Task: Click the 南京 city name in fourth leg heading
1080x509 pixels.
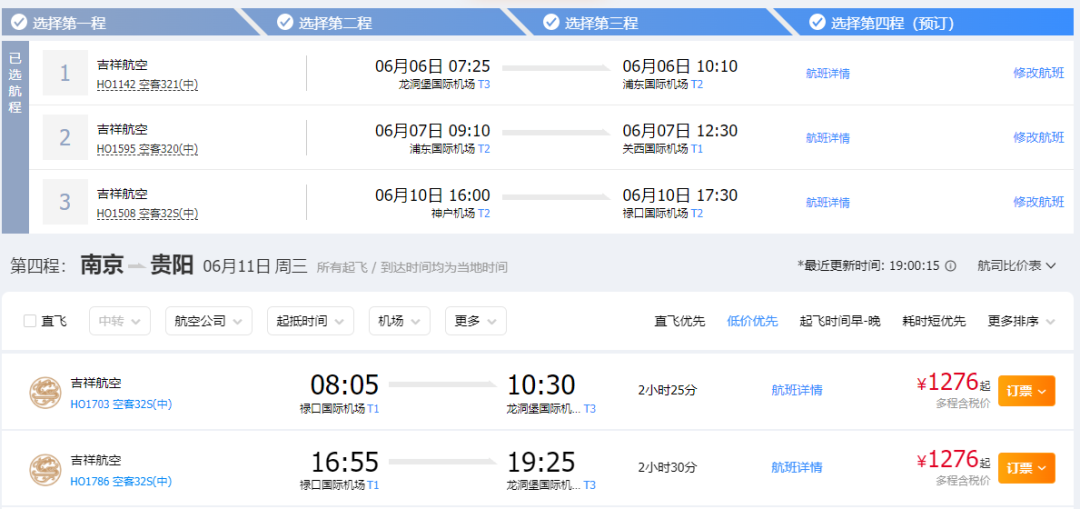Action: point(102,265)
